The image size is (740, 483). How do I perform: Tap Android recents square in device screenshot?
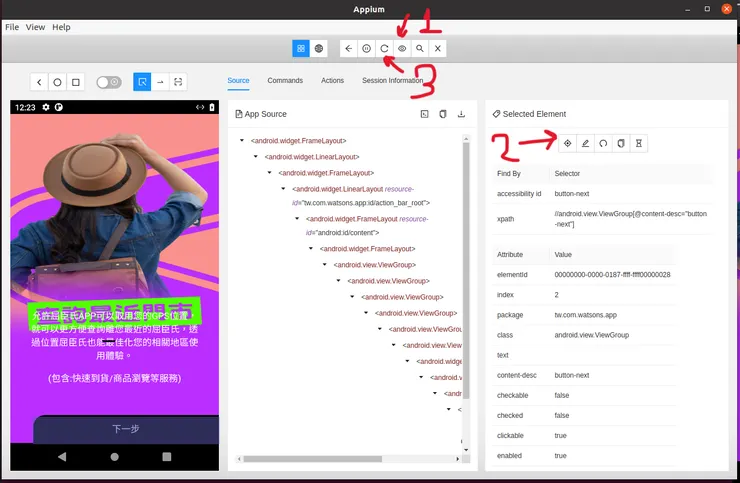pos(167,457)
